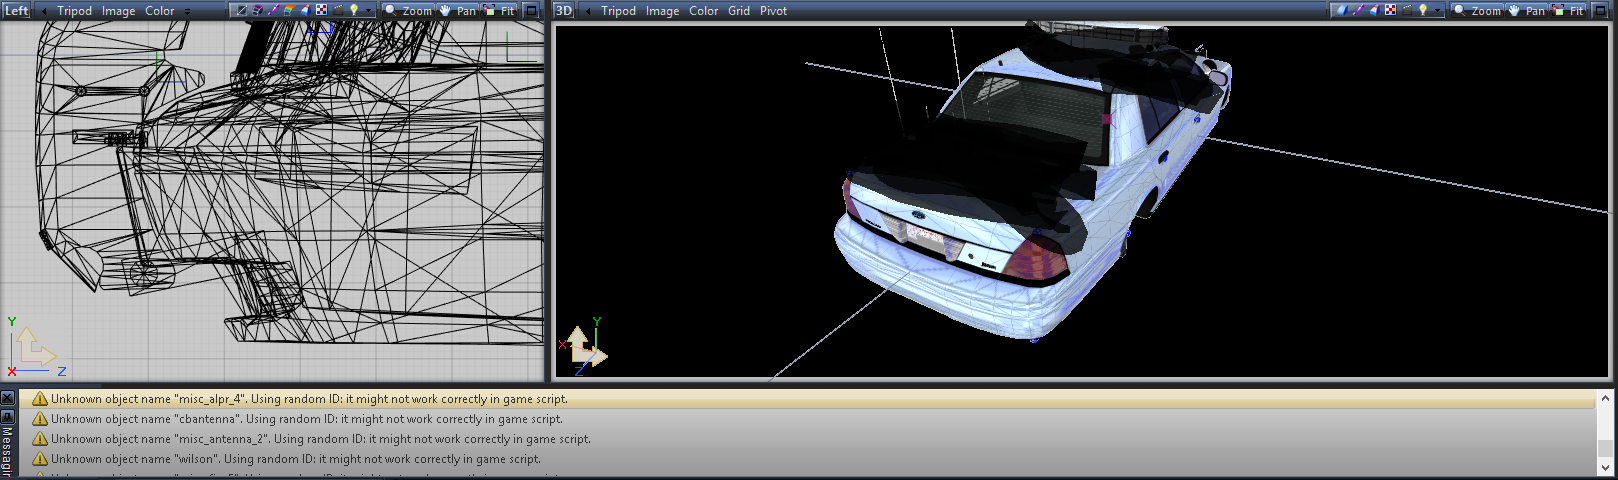Viewport: 1618px width, 480px height.
Task: Click the clapperboard icon in 3D viewport
Action: point(1407,10)
